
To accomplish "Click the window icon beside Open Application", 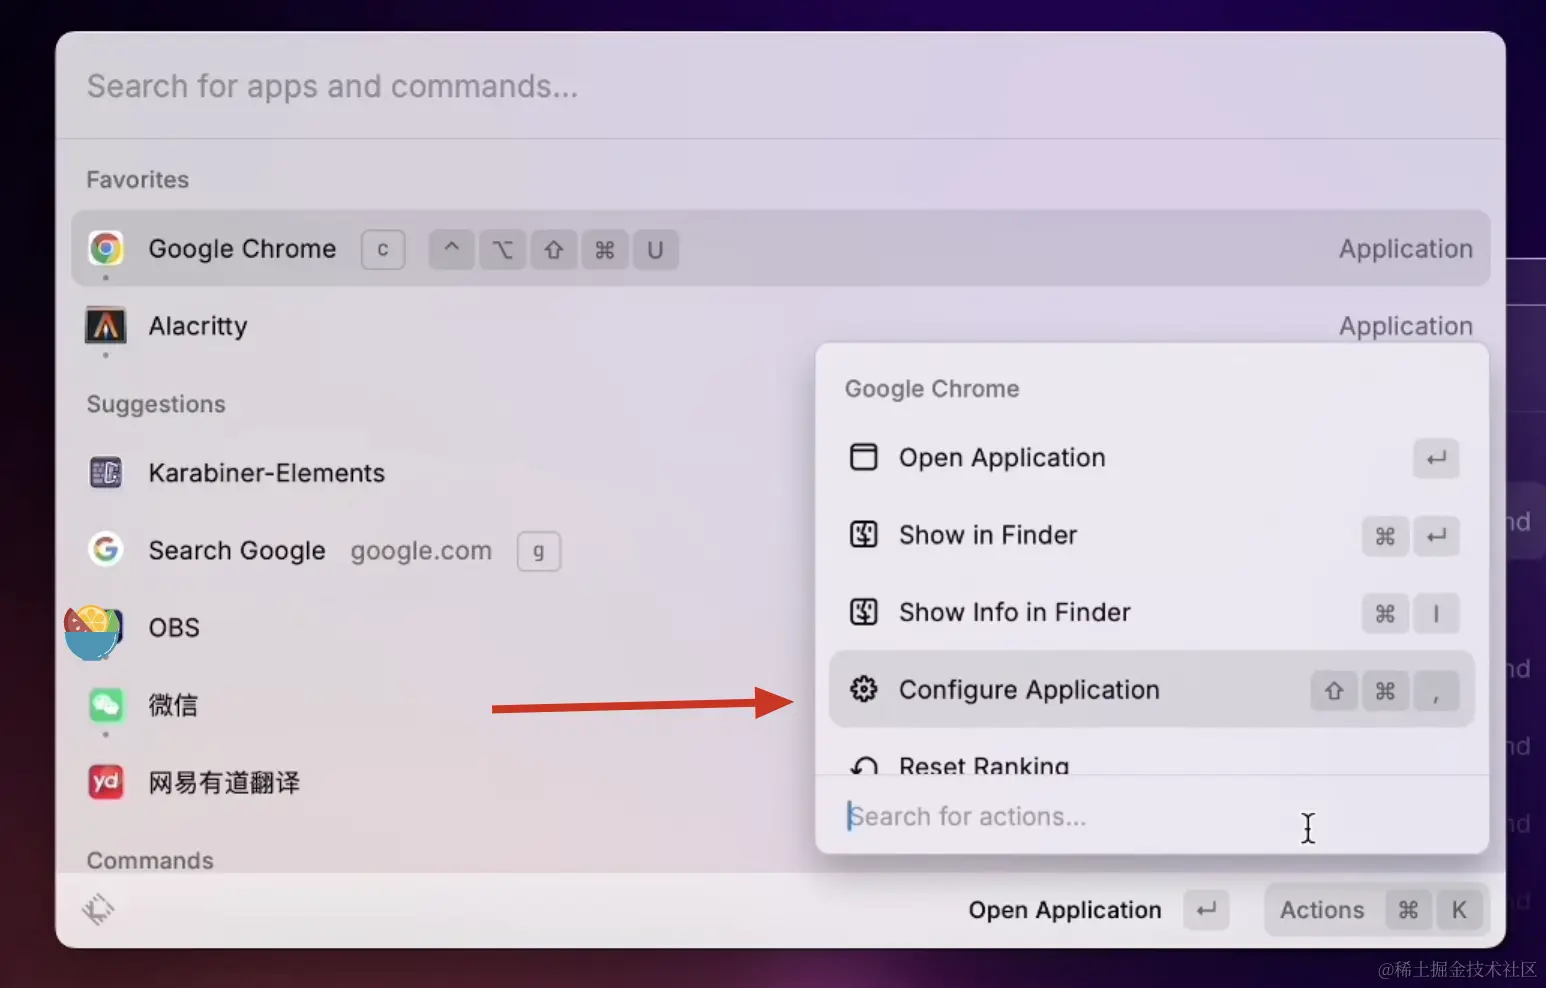I will [x=863, y=457].
